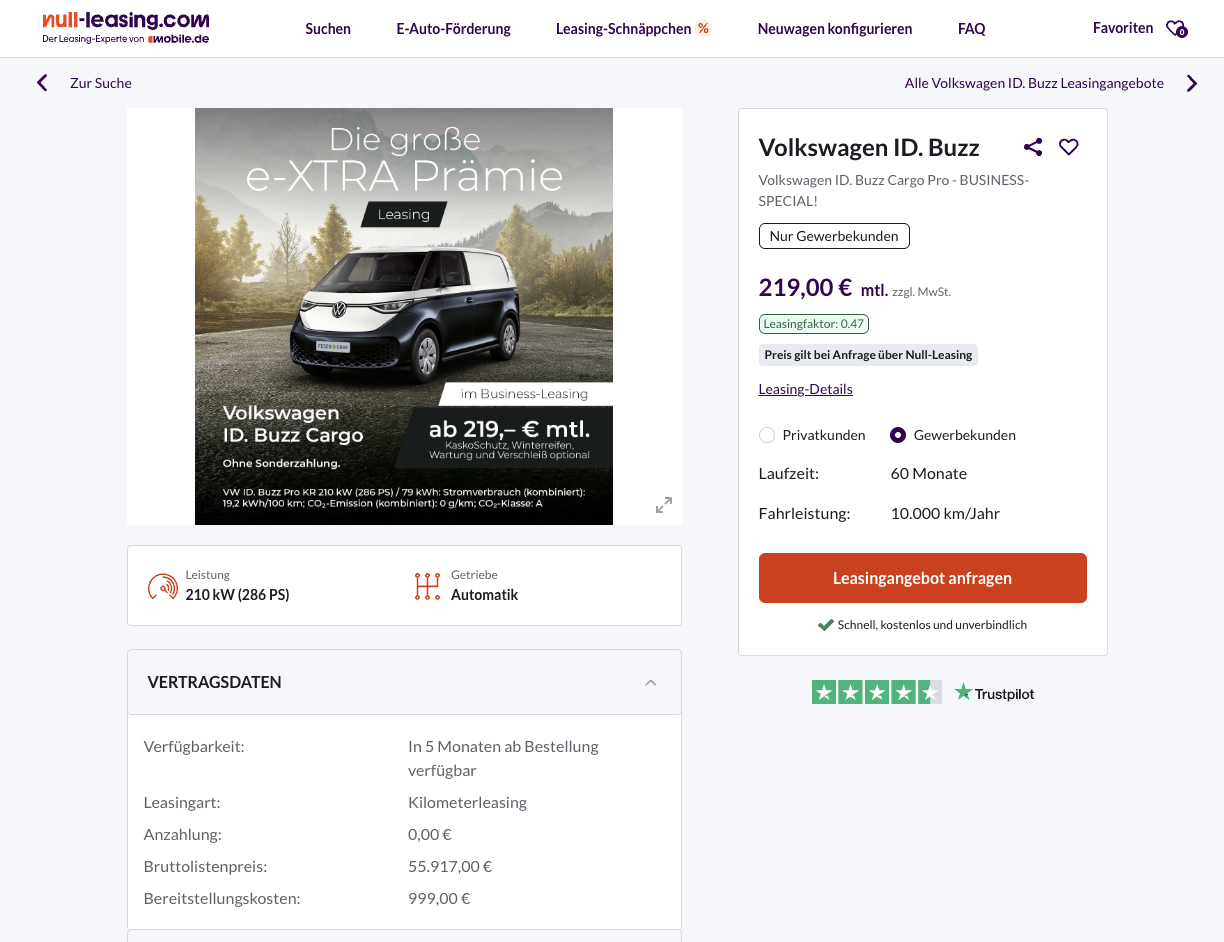Open E-Auto-Förderung page
1224x942 pixels.
click(x=453, y=29)
